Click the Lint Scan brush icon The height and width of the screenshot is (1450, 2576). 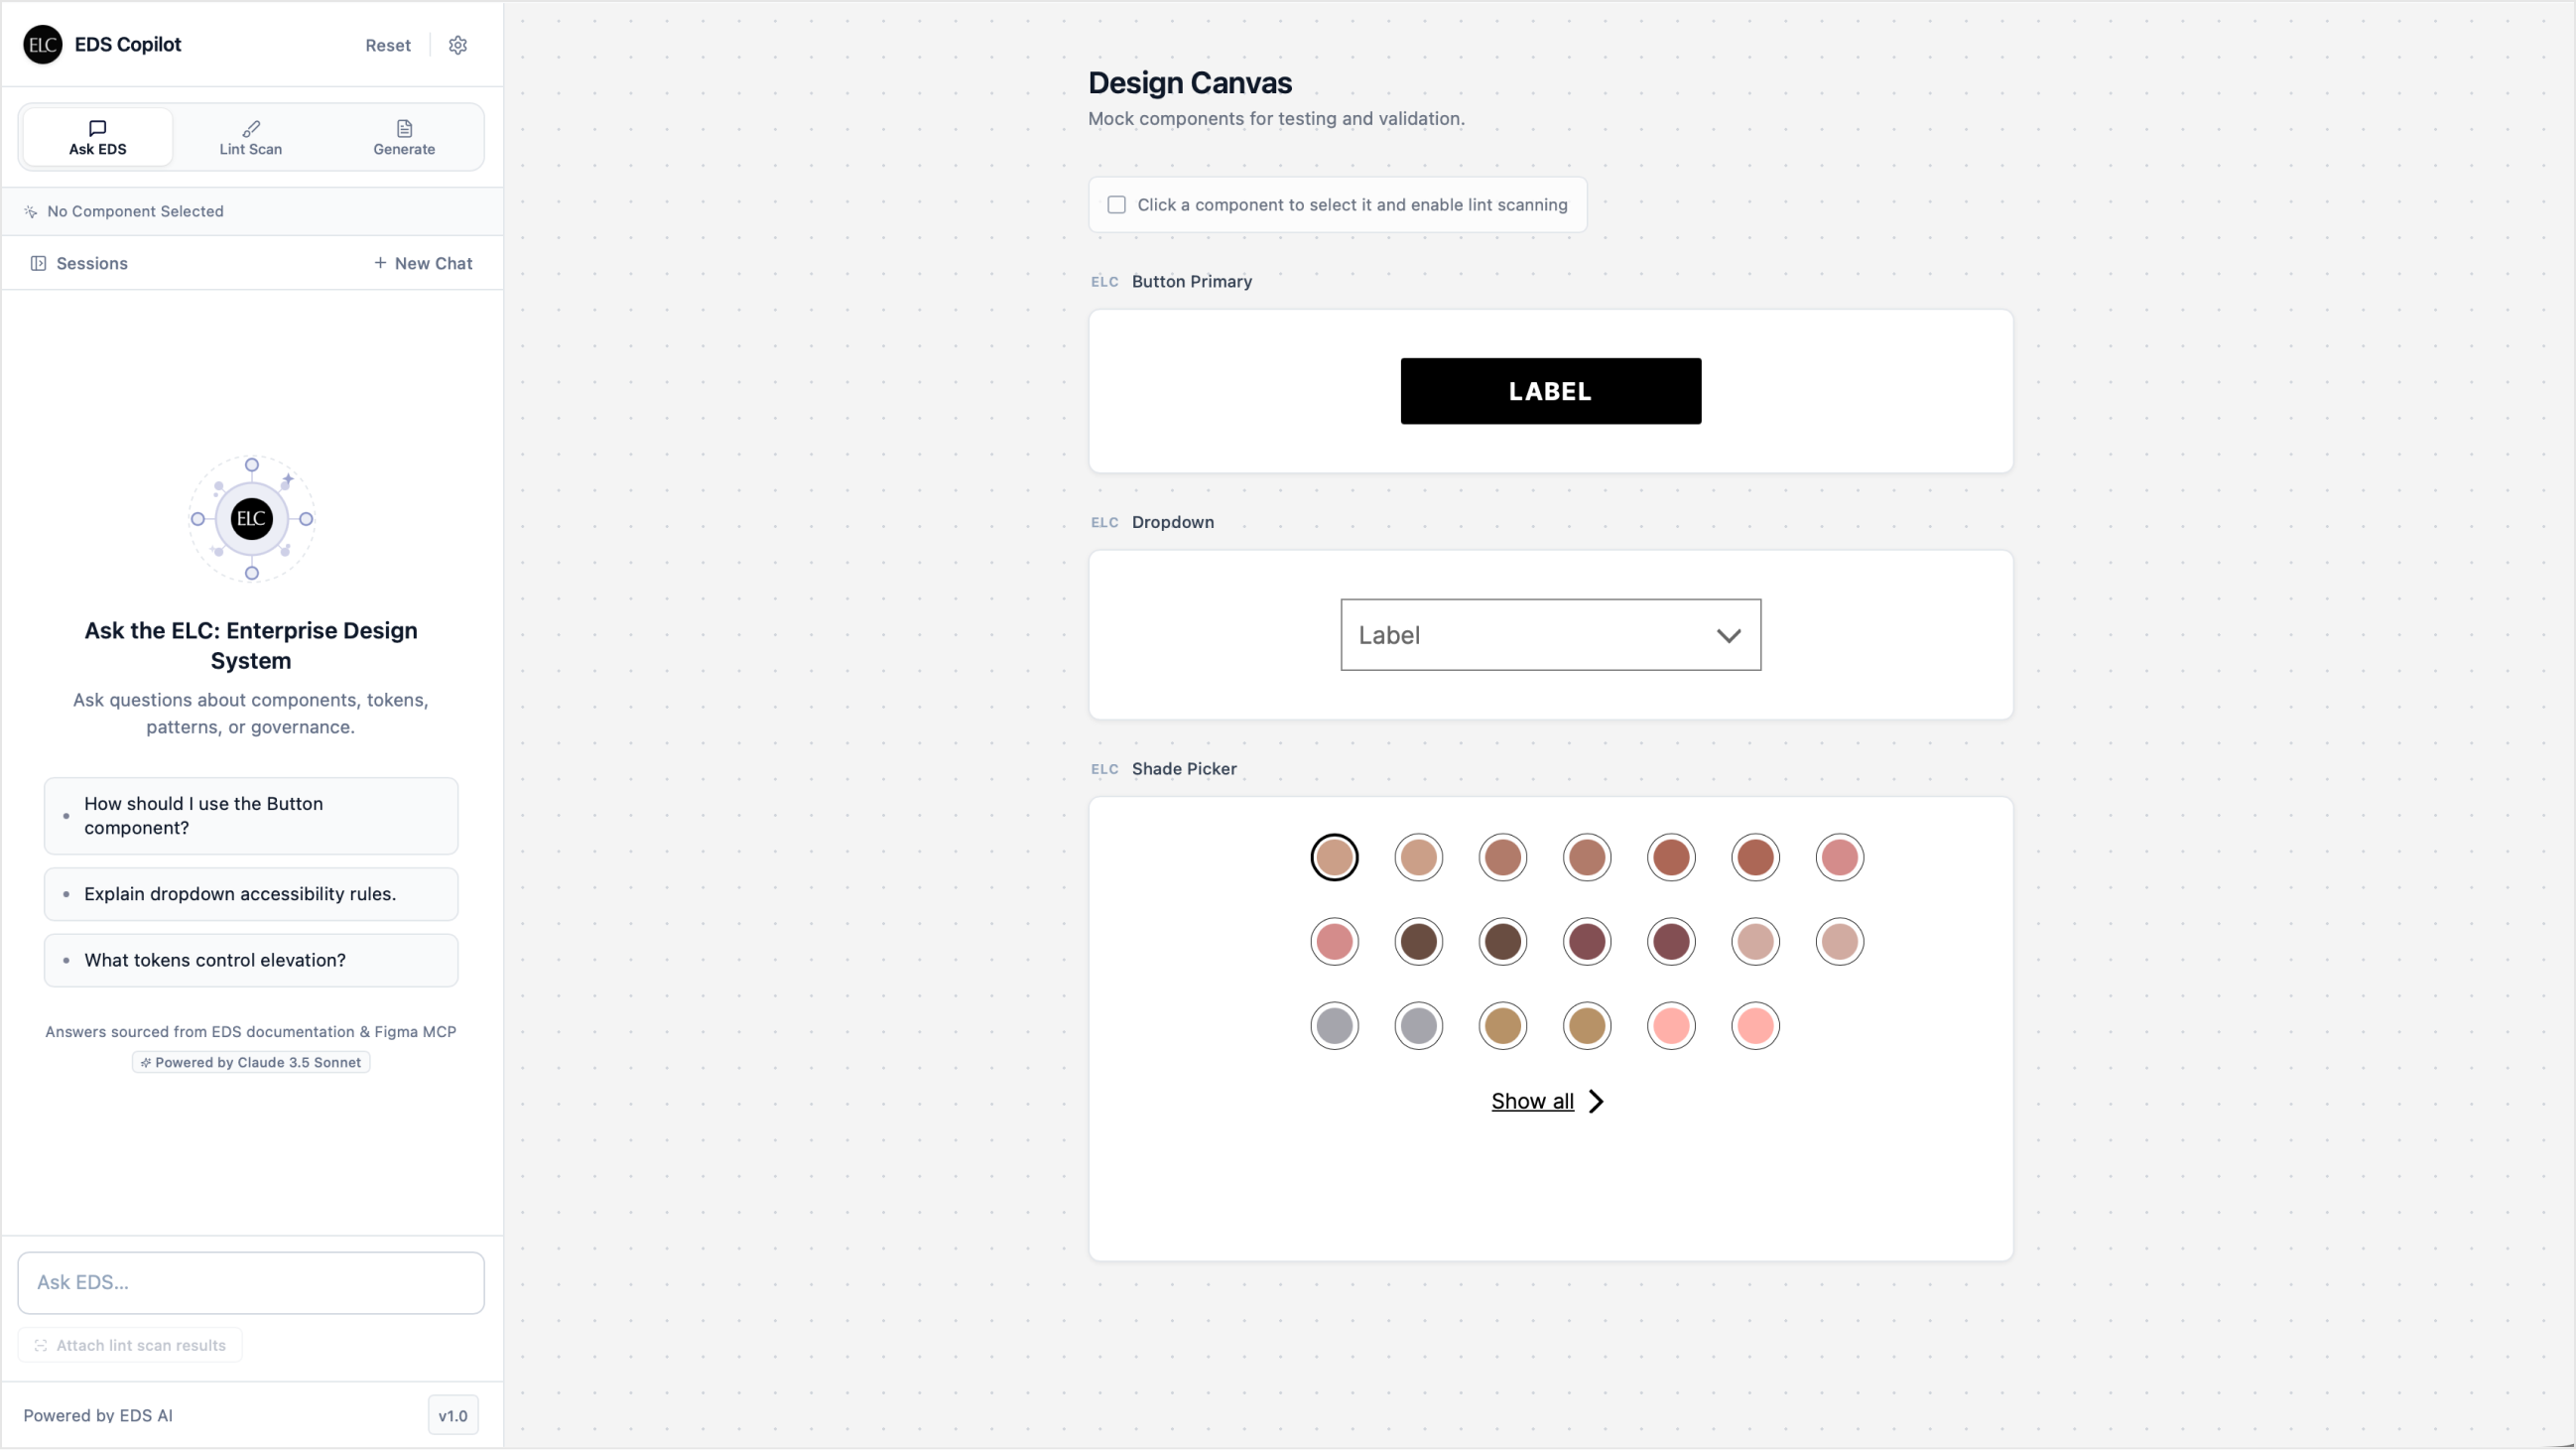click(x=251, y=128)
